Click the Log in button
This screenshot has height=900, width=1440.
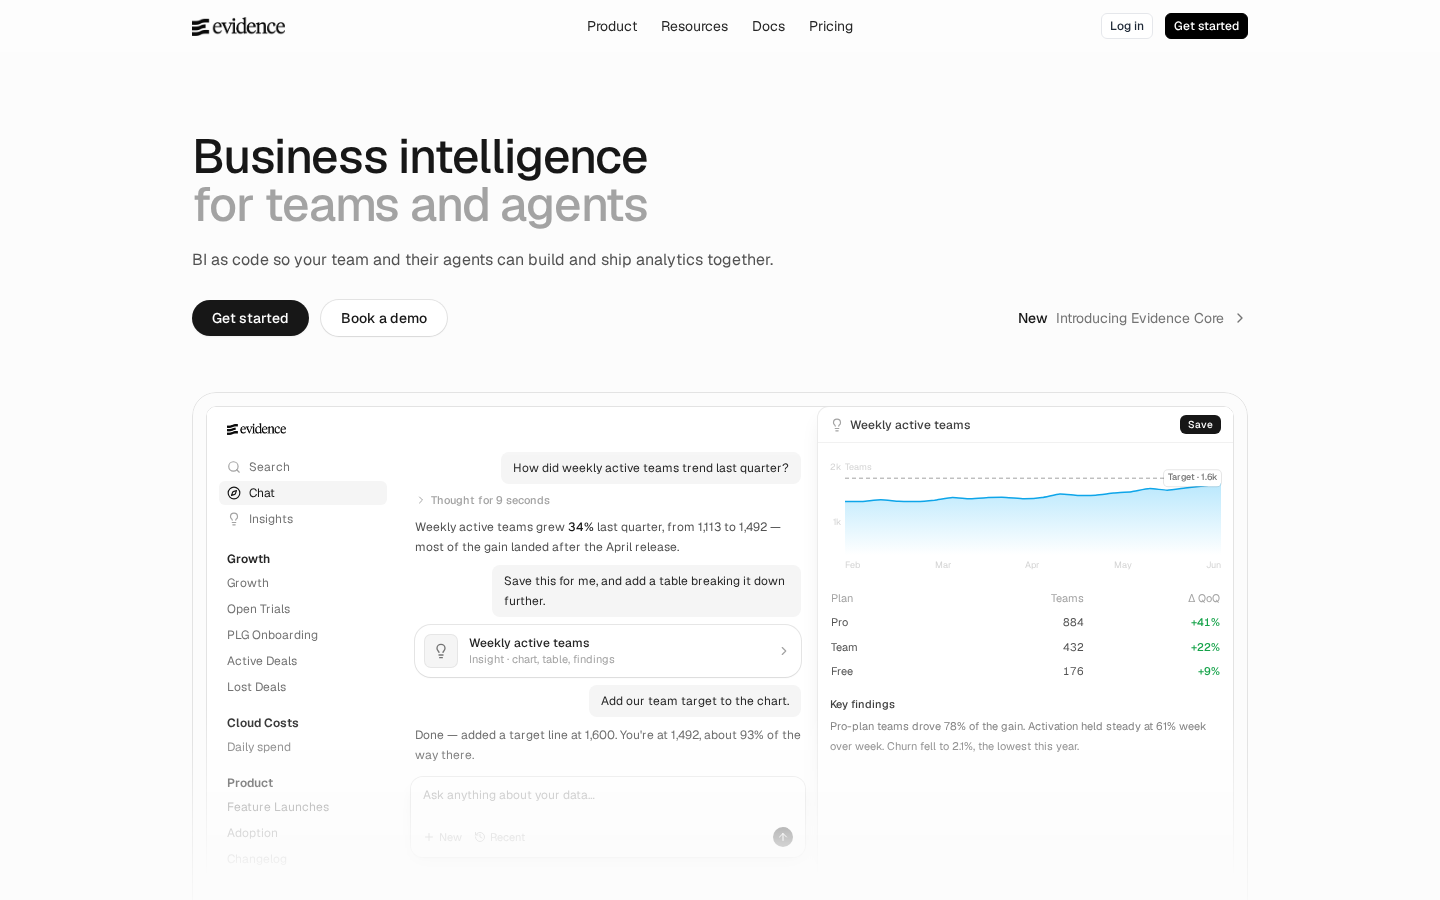click(x=1127, y=26)
